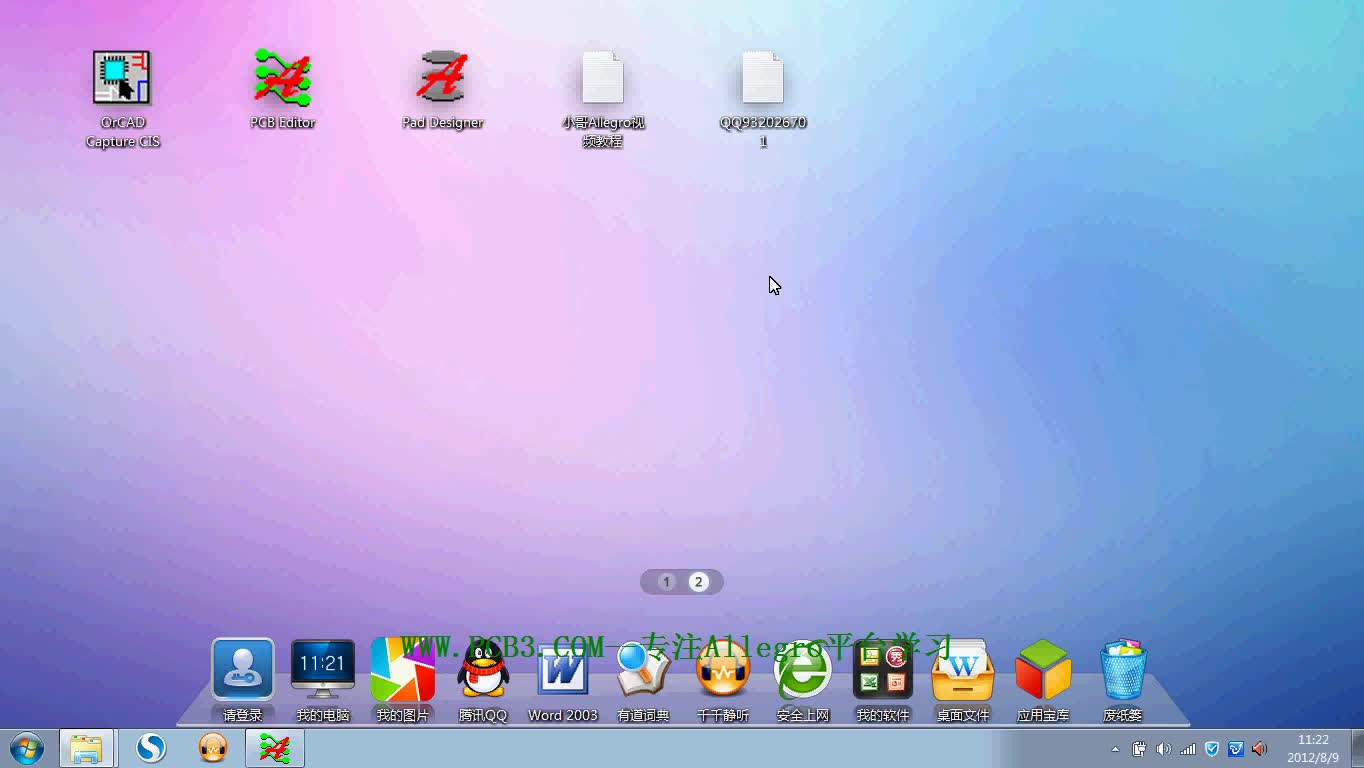1364x768 pixels.
Task: Switch to desktop page 1
Action: pyautogui.click(x=667, y=582)
